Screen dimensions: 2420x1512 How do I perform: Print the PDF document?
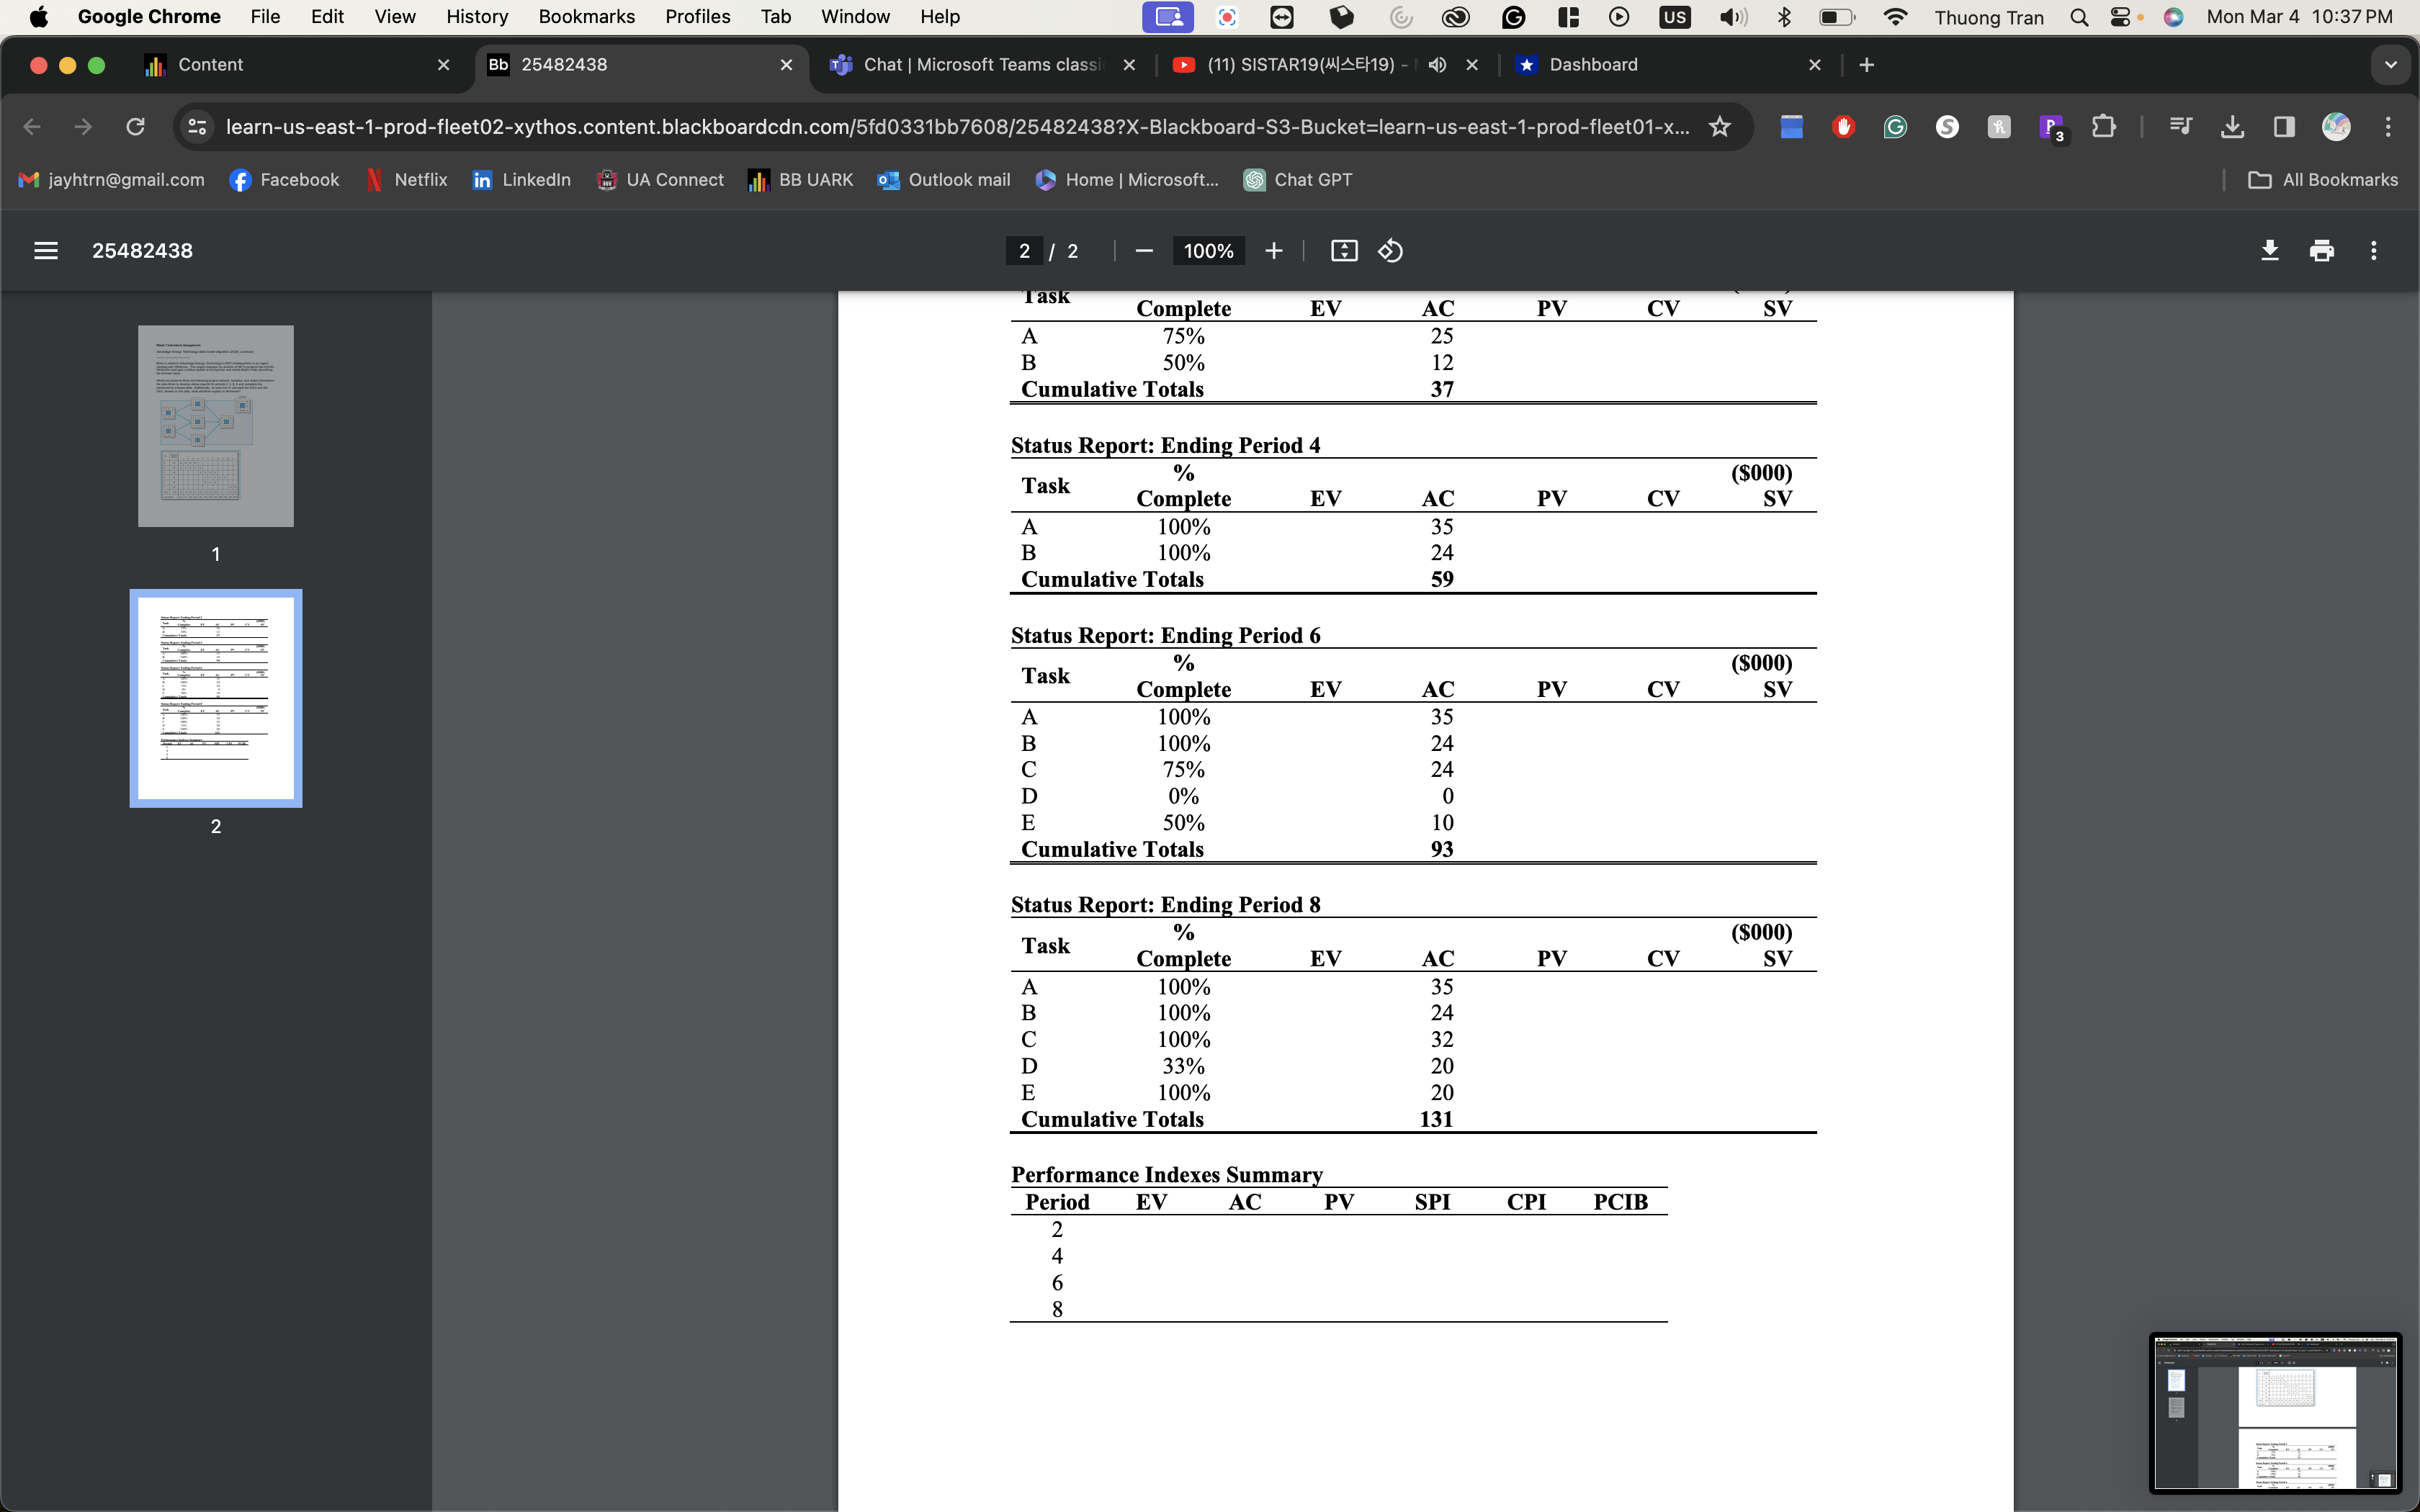point(2322,251)
